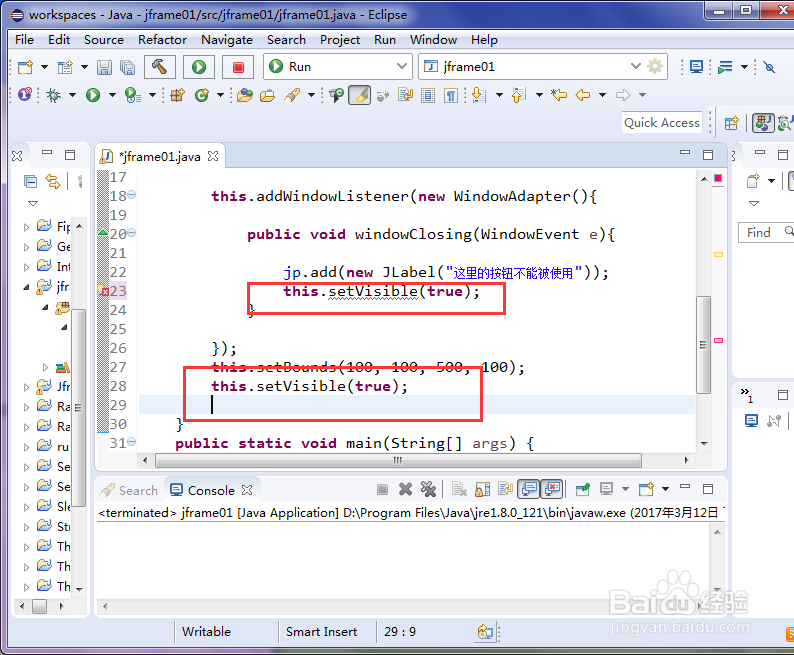794x655 pixels.
Task: Switch to the Console tab
Action: click(x=211, y=490)
